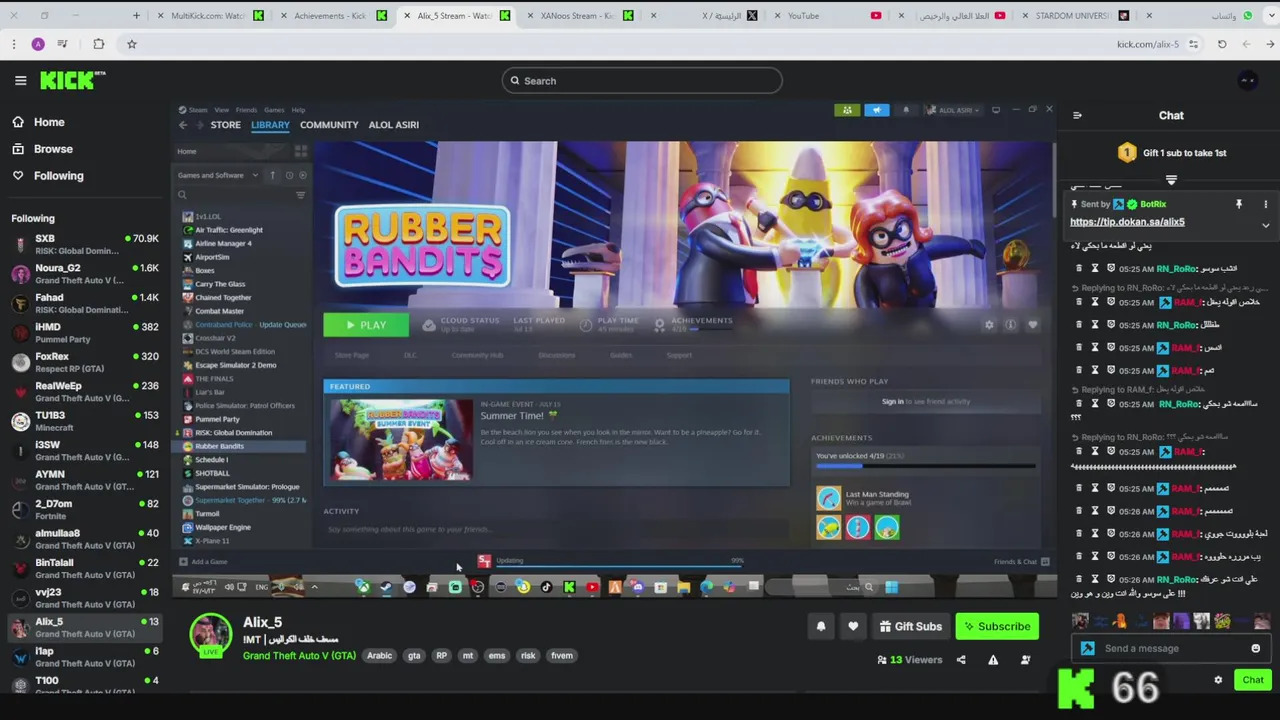Open the Grand Theft Auto V category link
The image size is (1280, 720).
(299, 656)
